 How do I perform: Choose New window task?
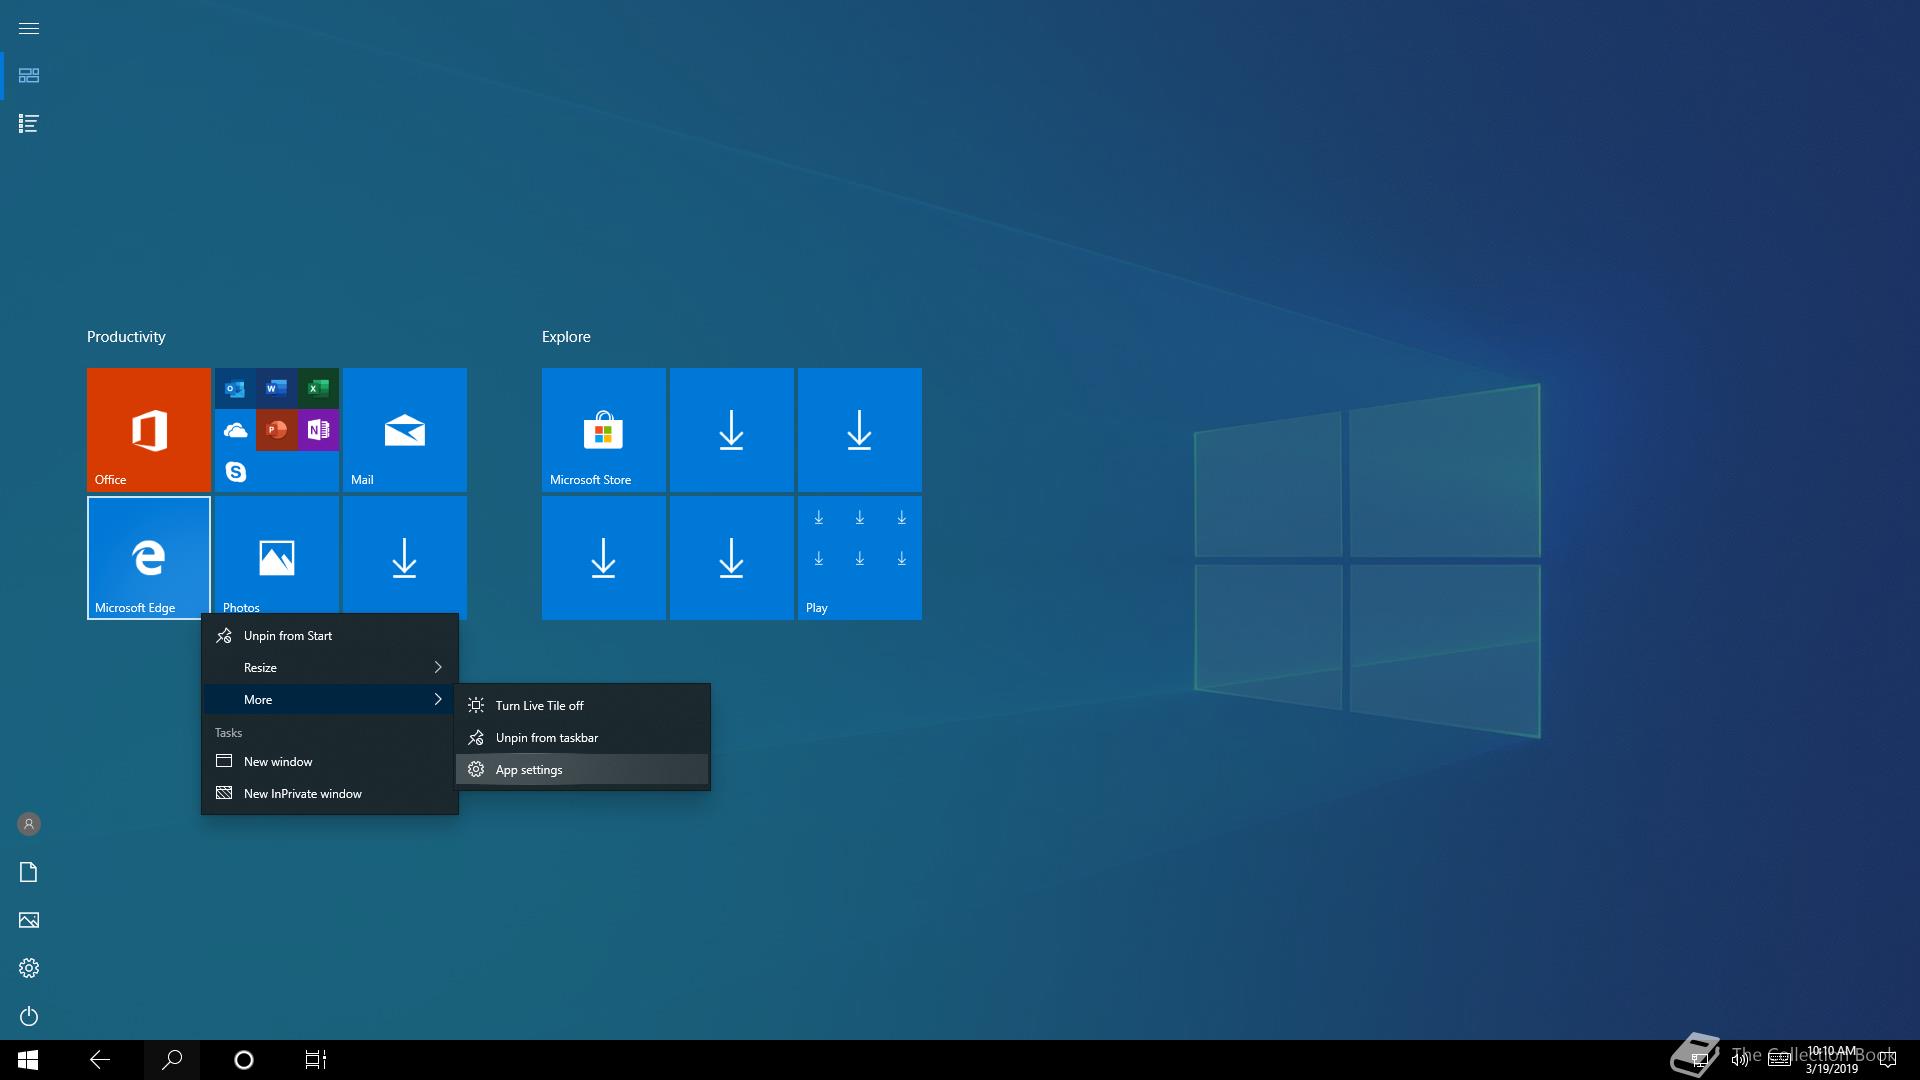point(330,762)
